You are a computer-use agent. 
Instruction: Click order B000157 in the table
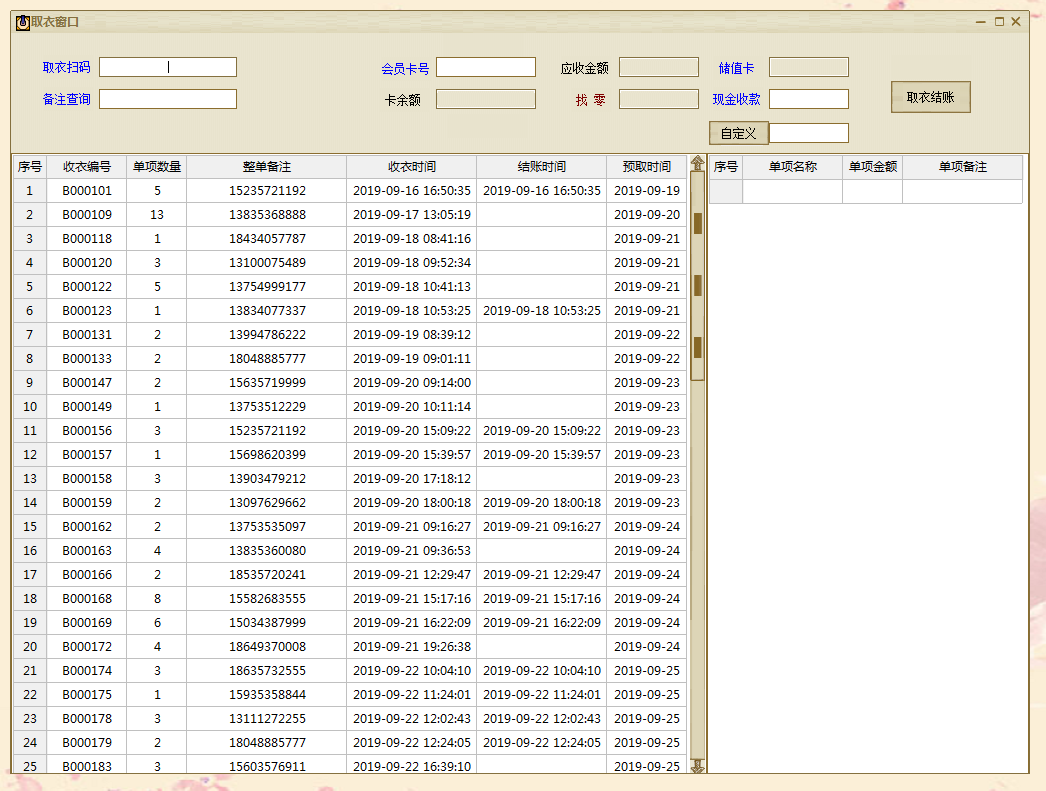click(87, 455)
